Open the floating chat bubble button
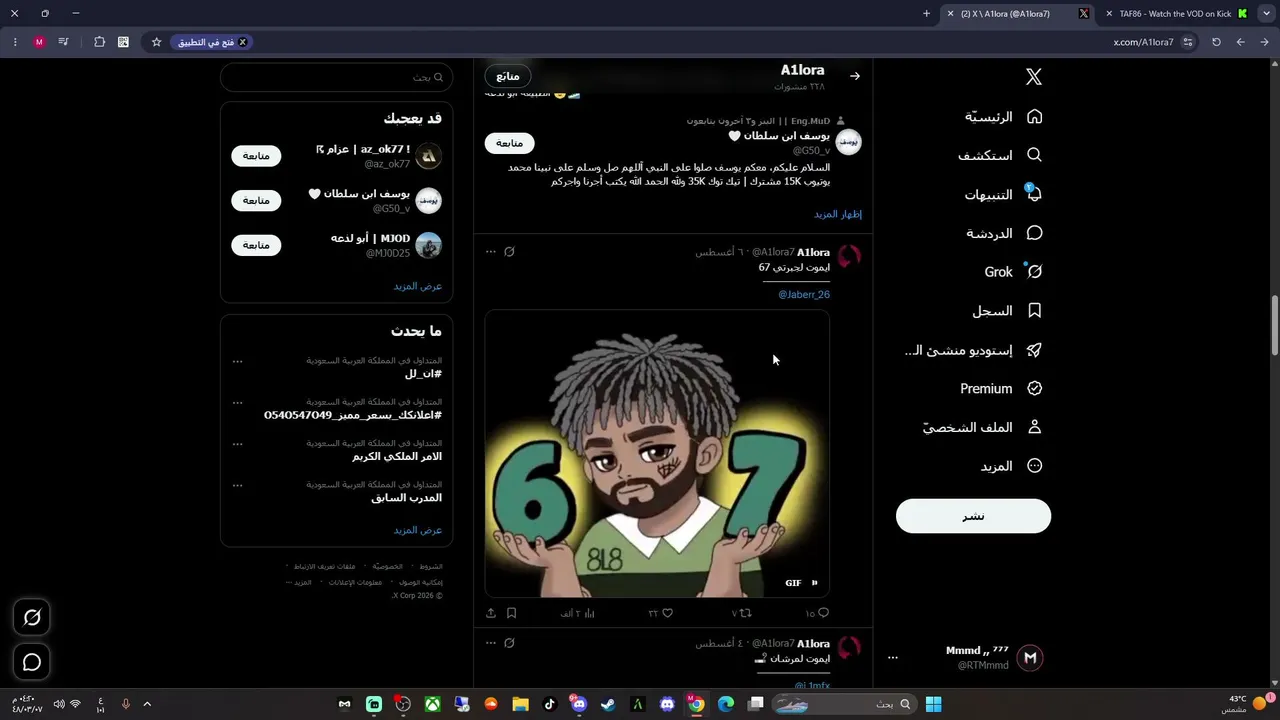Viewport: 1280px width, 720px height. 32,662
